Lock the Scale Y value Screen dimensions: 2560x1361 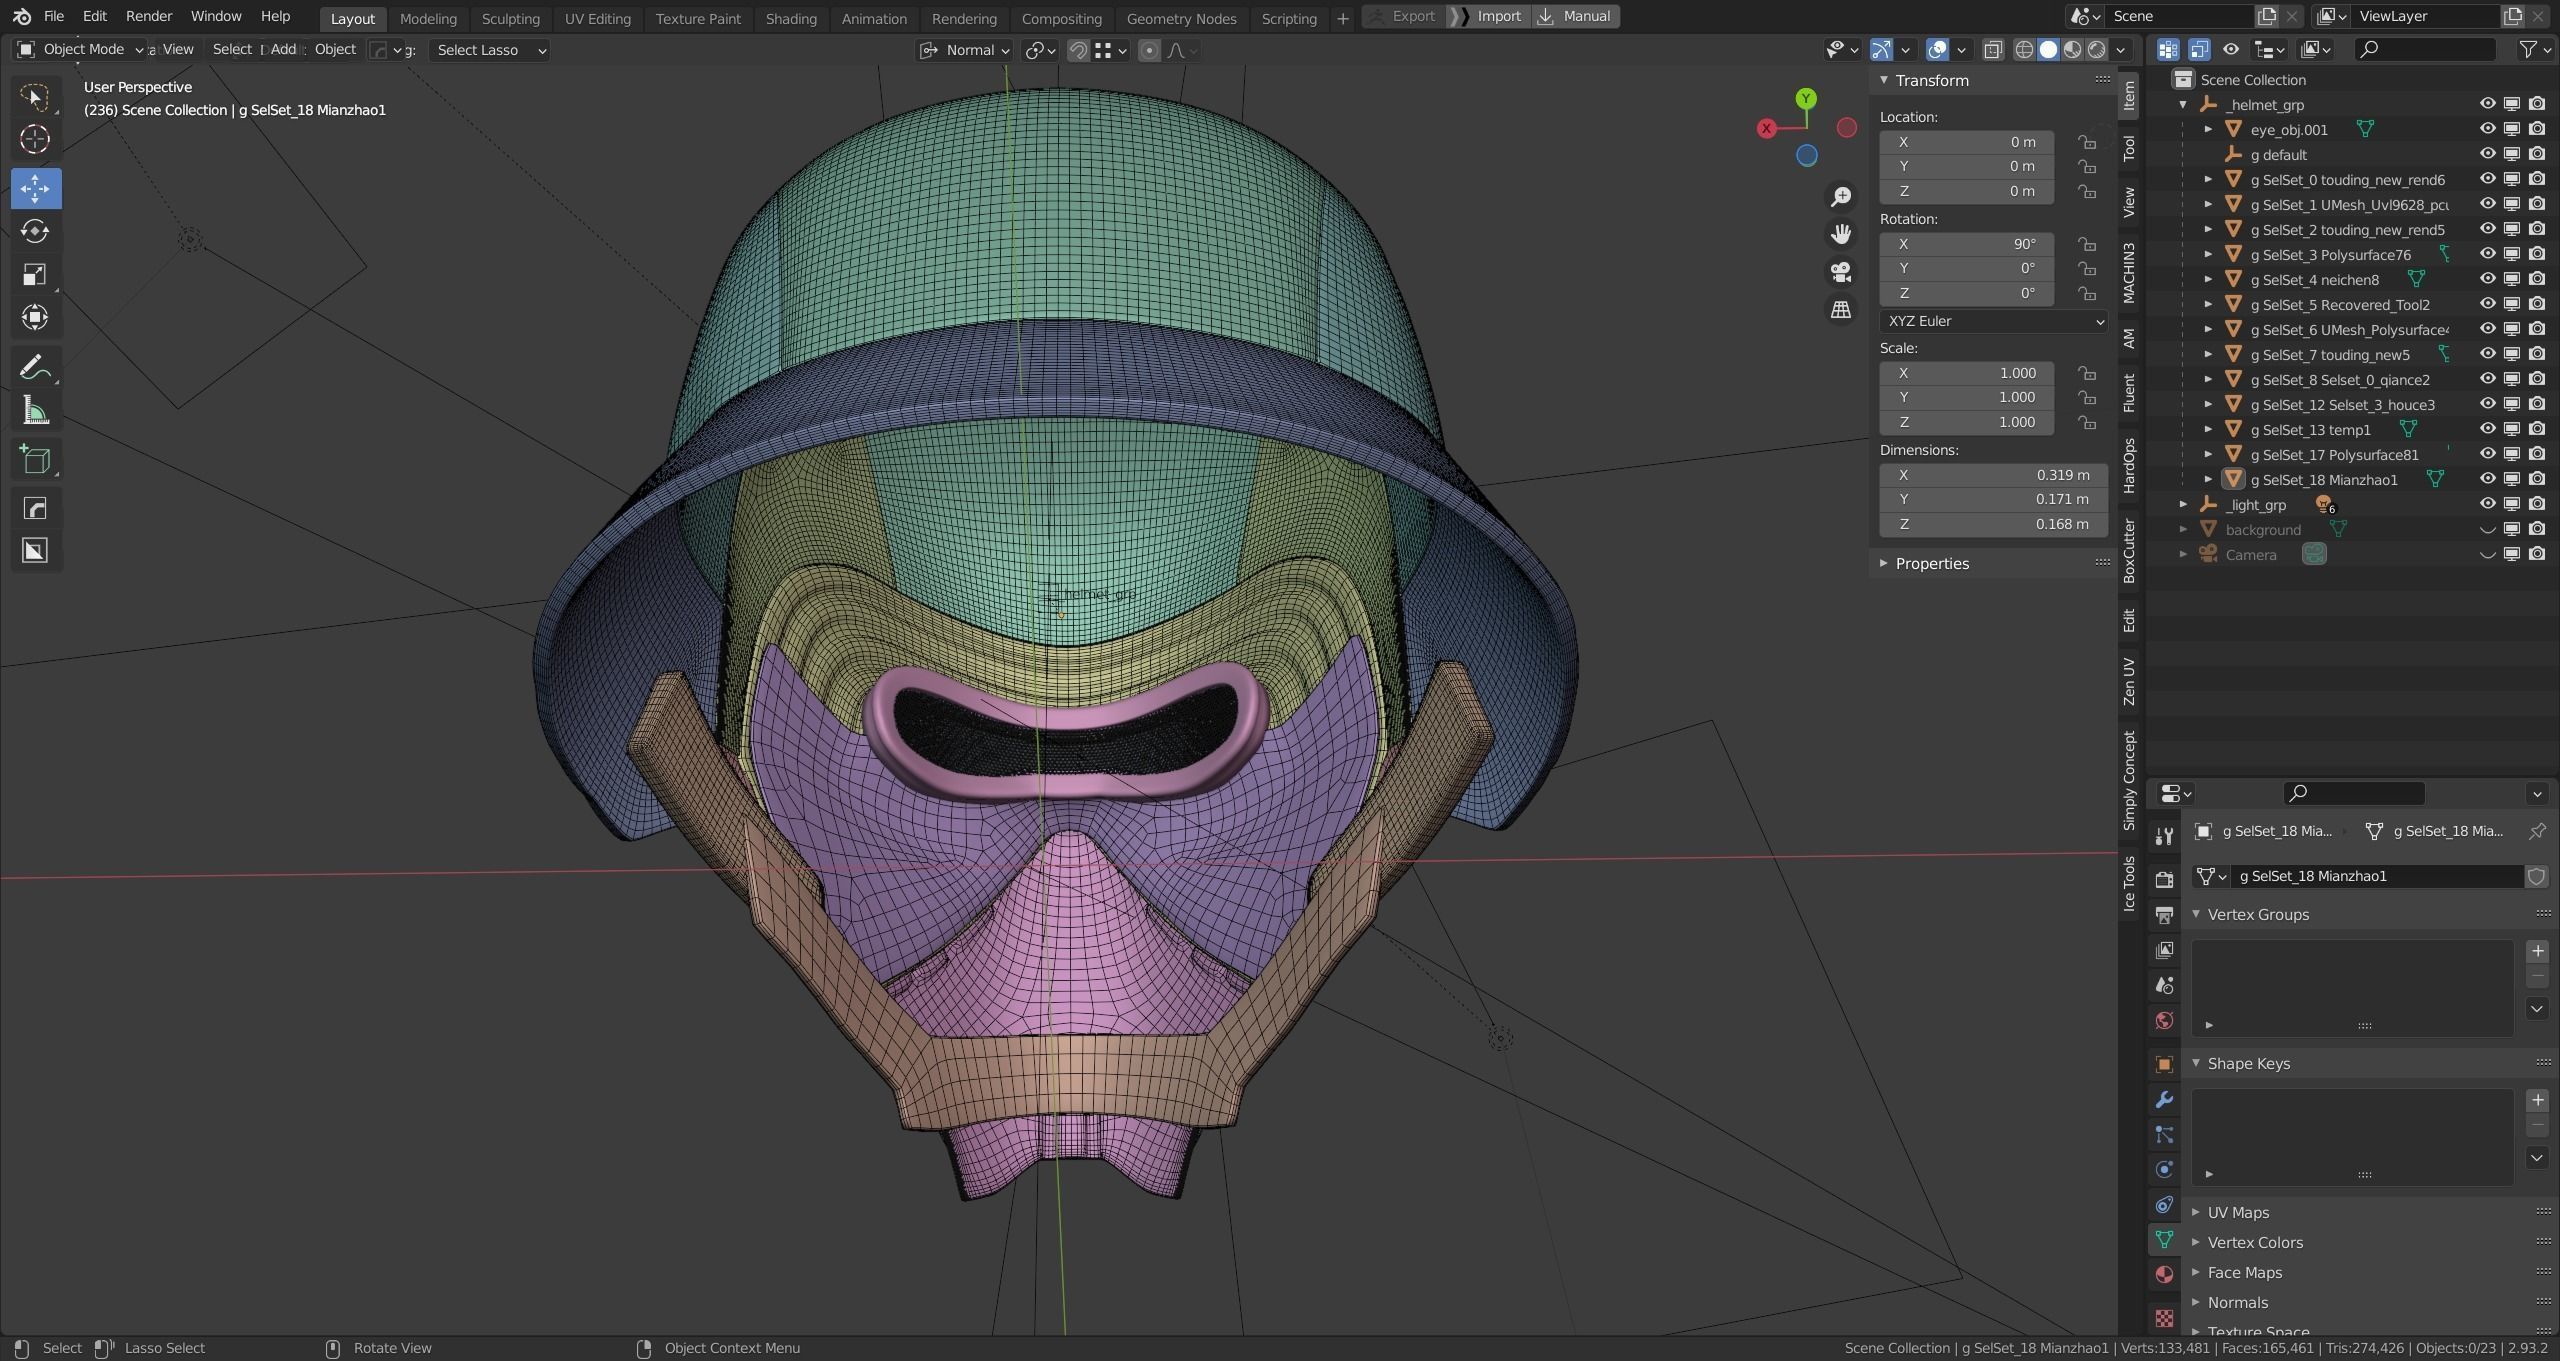pos(2087,398)
